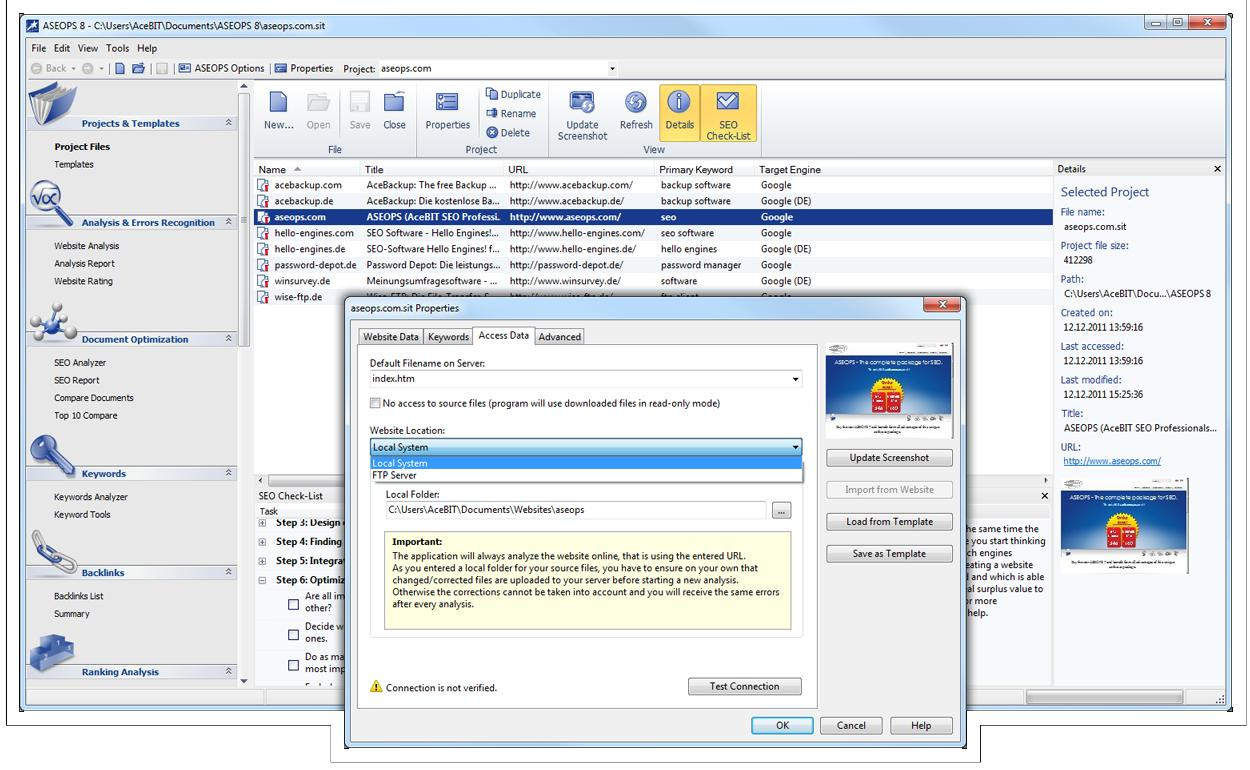Collapse the Document Optimization section chevron
The width and height of the screenshot is (1250, 770).
[227, 339]
